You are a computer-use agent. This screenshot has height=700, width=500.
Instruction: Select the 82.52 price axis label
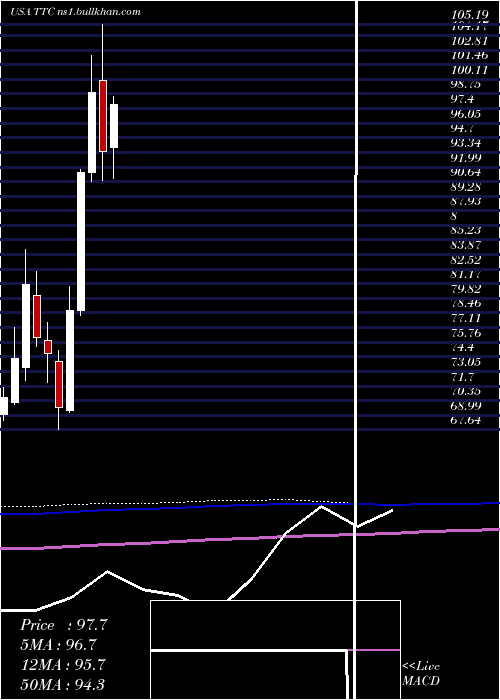point(466,259)
